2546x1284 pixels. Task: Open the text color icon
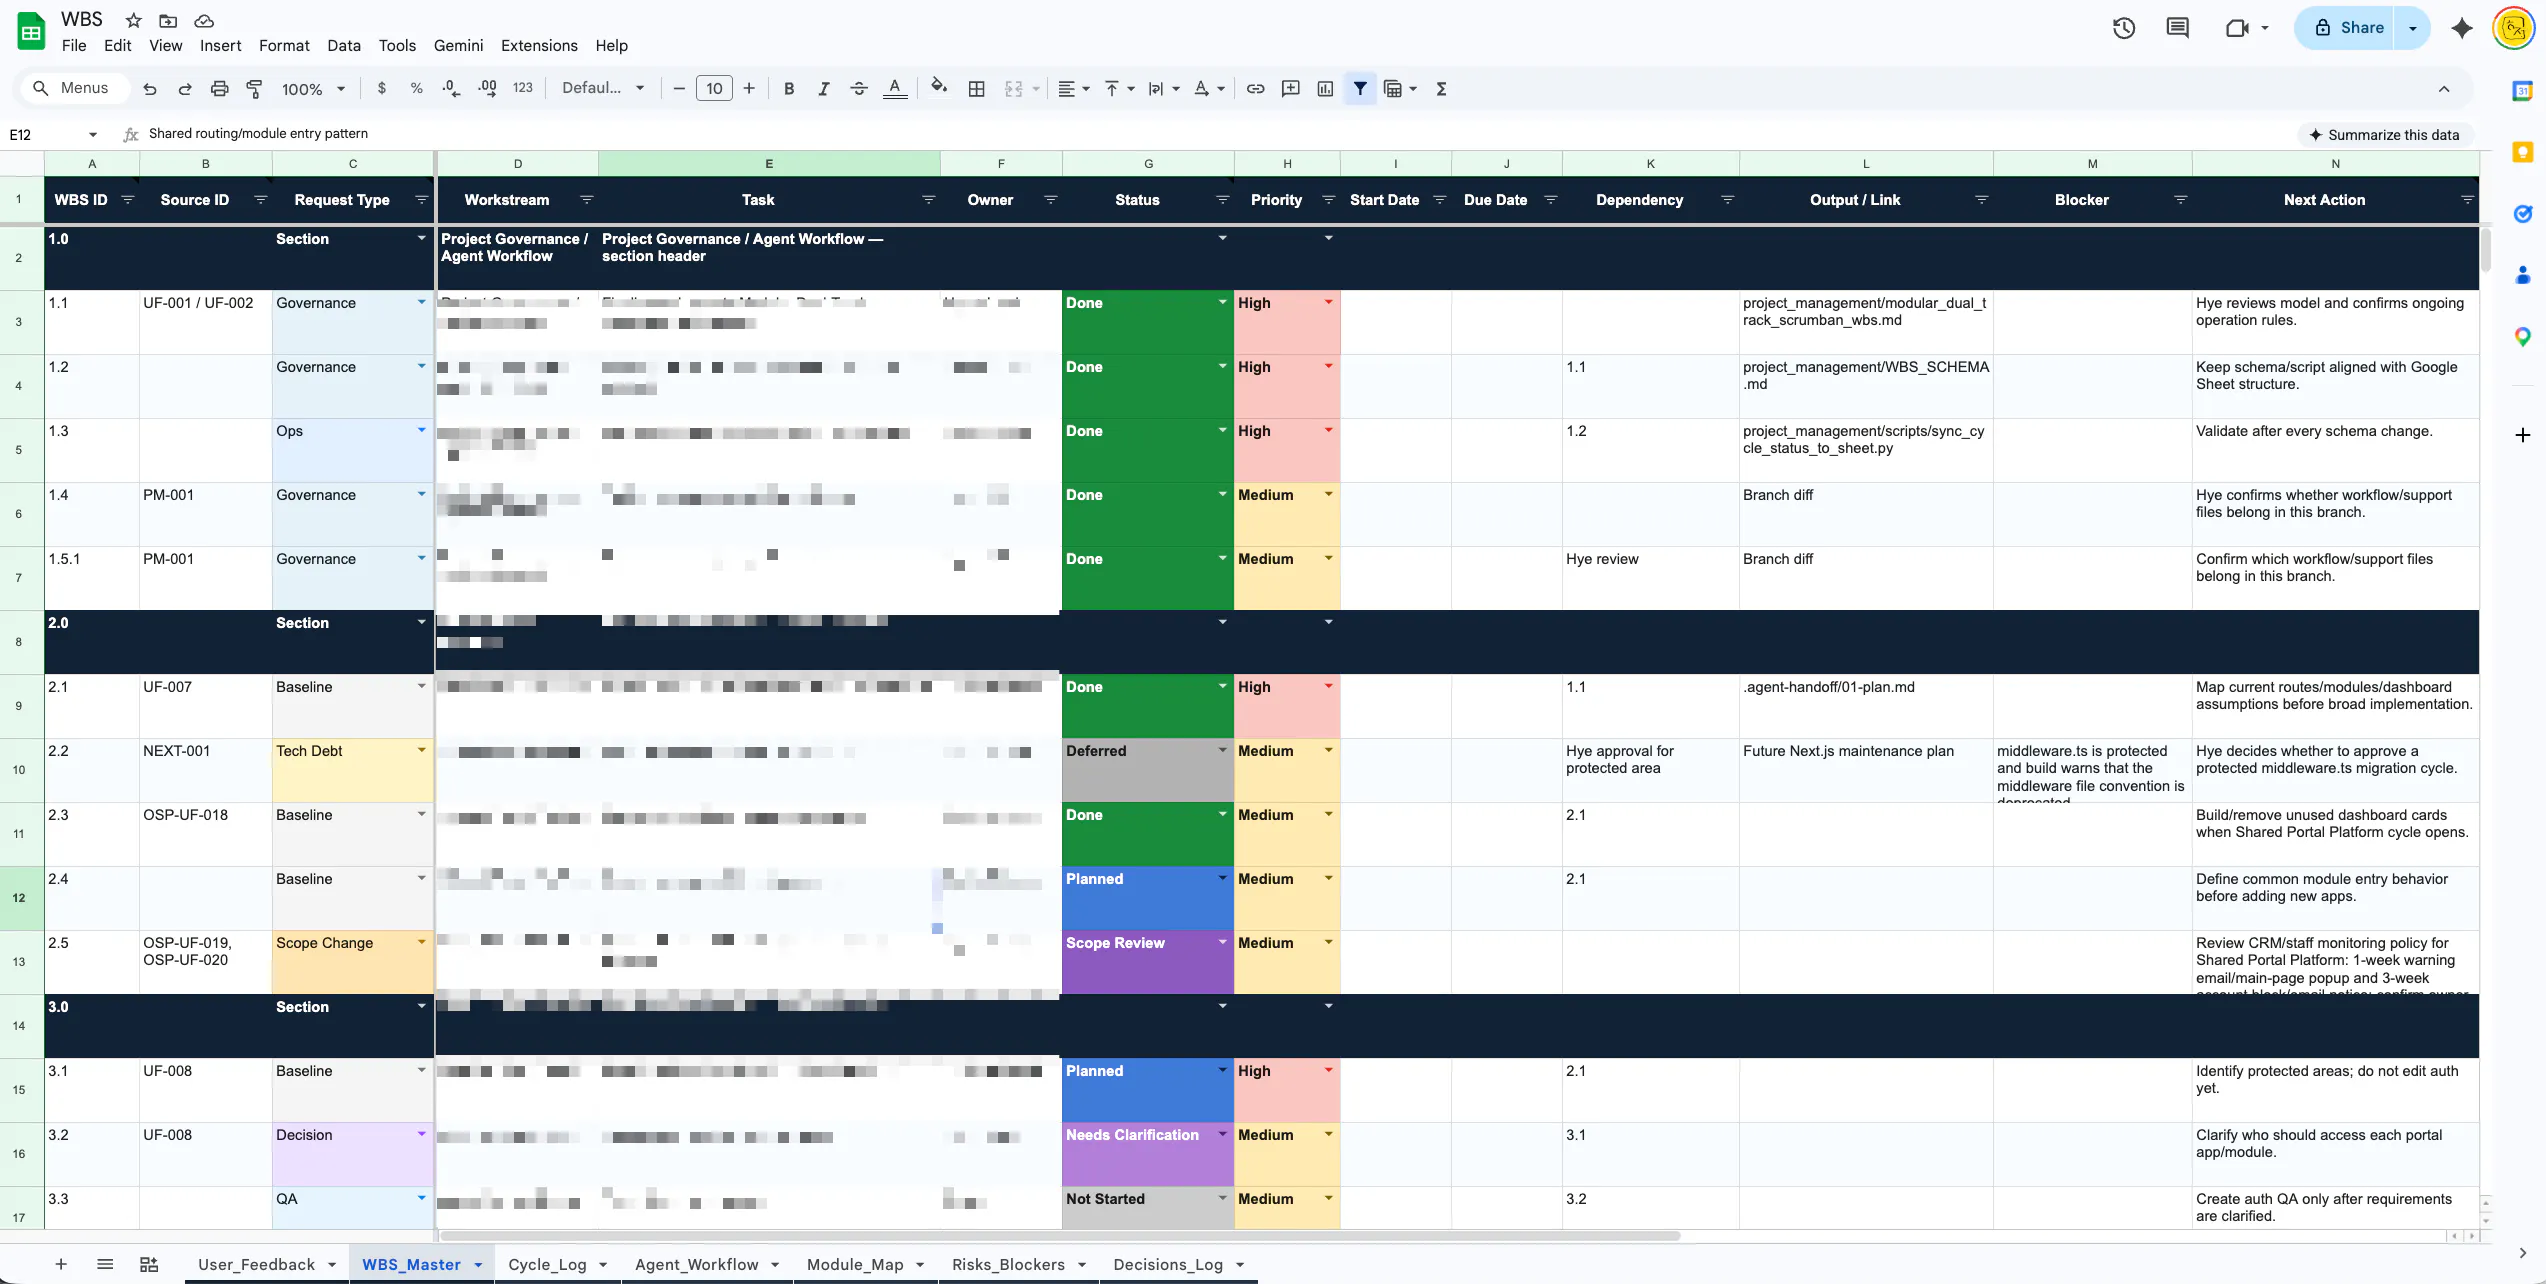point(895,89)
